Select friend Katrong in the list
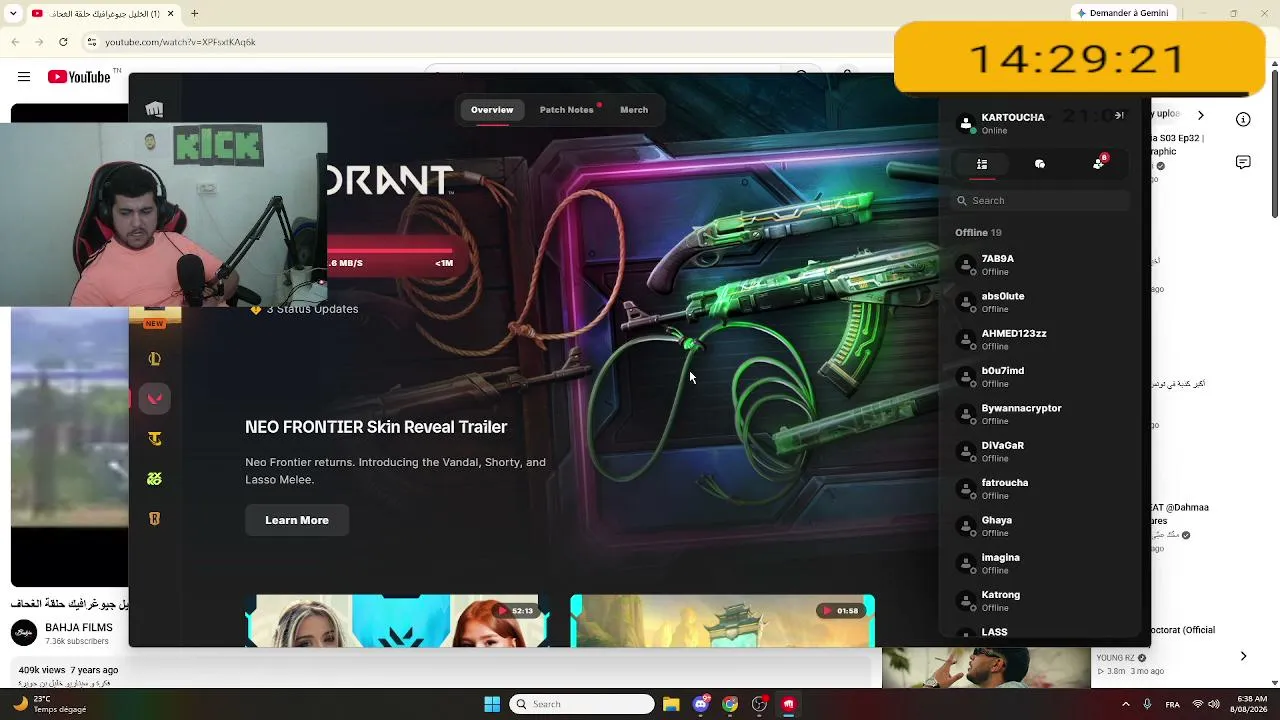 click(1040, 600)
